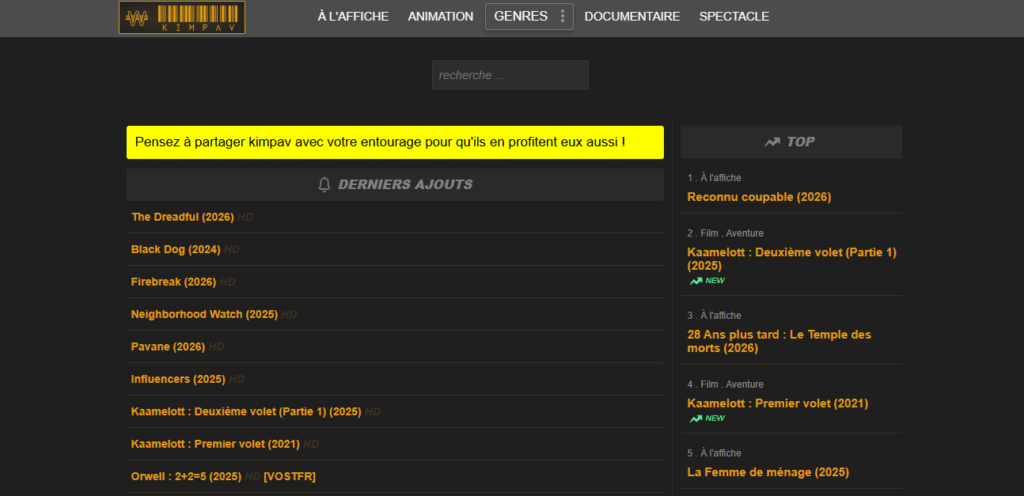Screen dimensions: 1024x496
Task: Open The Dreadful (2026) film link
Action: [181, 217]
